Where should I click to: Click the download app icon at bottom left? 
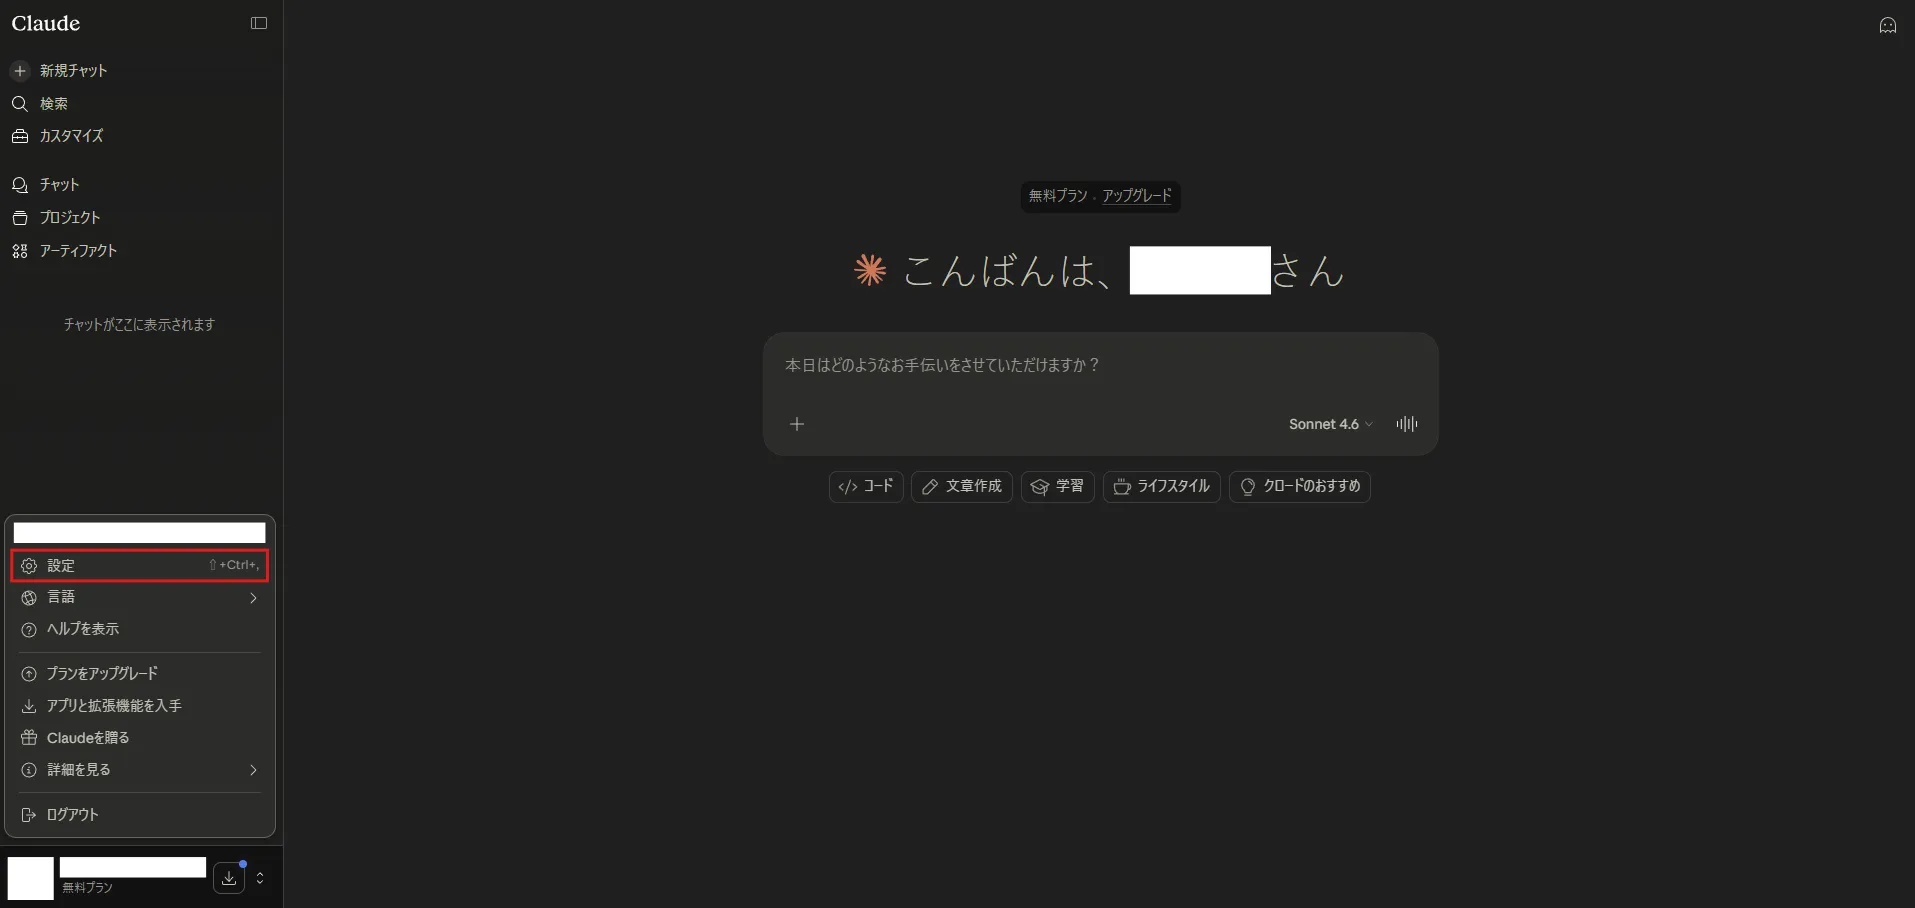point(229,878)
